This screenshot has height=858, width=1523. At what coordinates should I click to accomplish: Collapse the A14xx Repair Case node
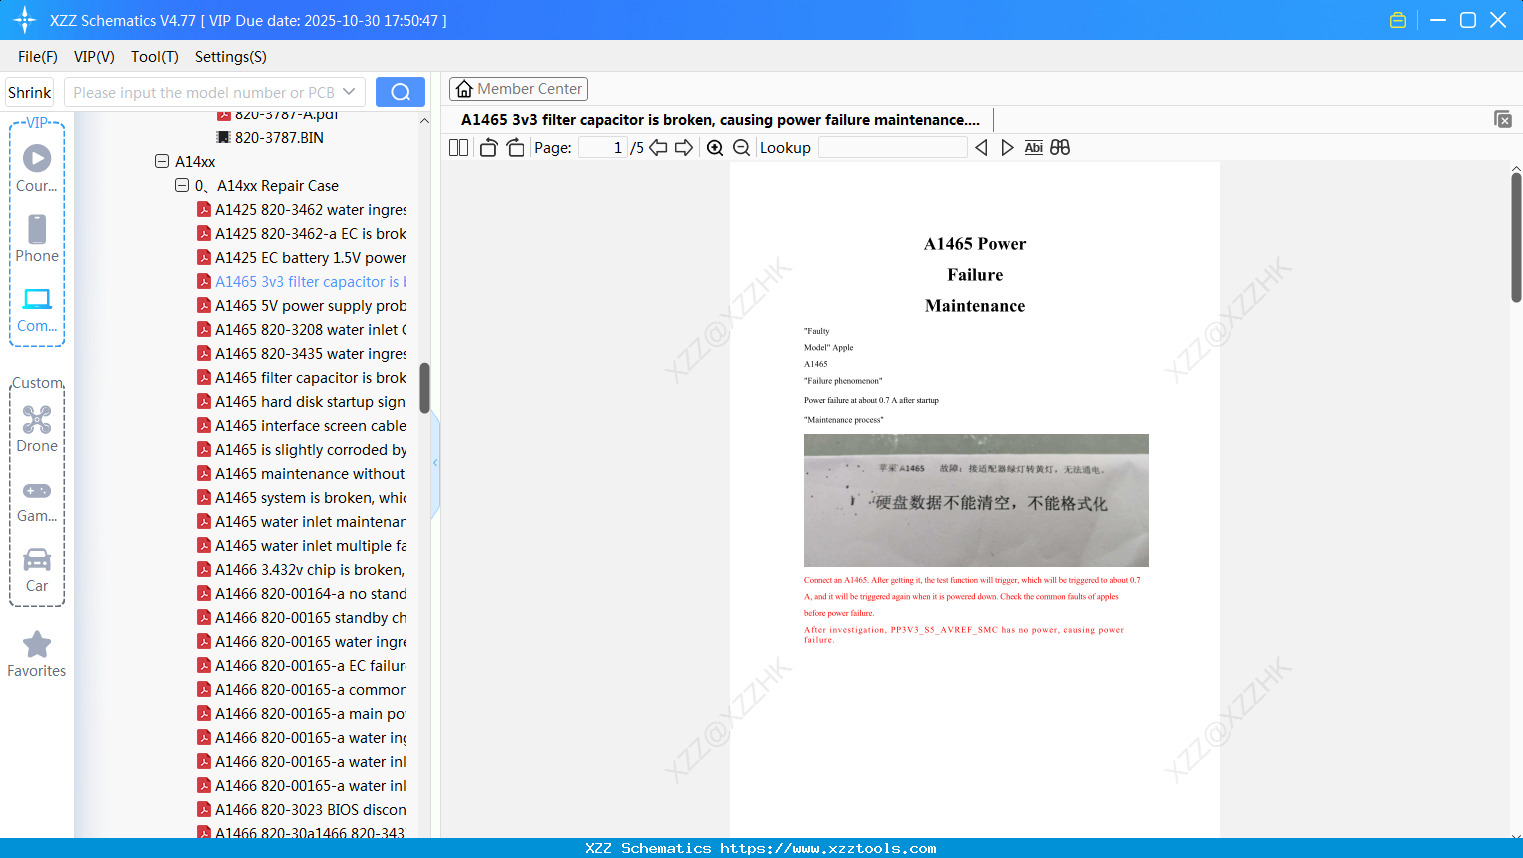coord(182,185)
